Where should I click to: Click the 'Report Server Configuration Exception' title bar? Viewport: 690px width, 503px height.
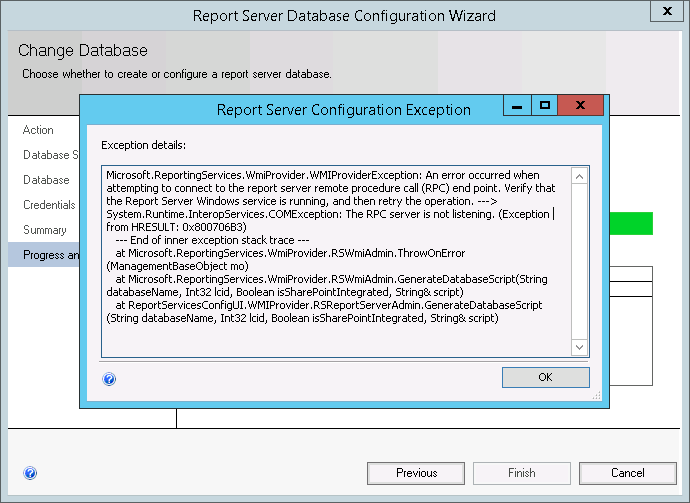tap(344, 110)
